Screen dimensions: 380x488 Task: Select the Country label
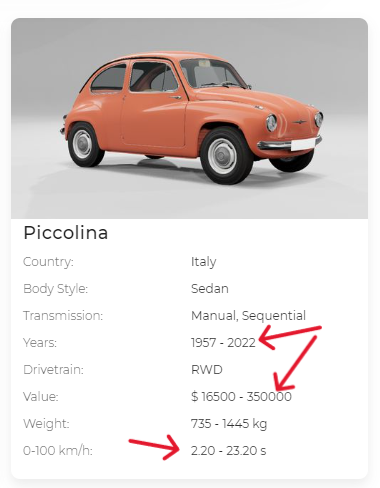coord(48,262)
